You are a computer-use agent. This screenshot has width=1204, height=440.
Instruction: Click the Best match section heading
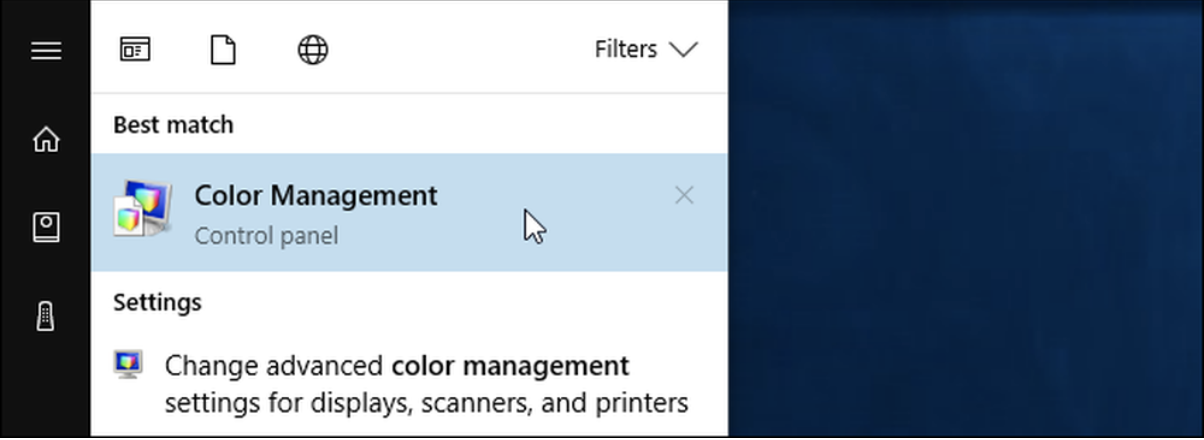point(173,125)
